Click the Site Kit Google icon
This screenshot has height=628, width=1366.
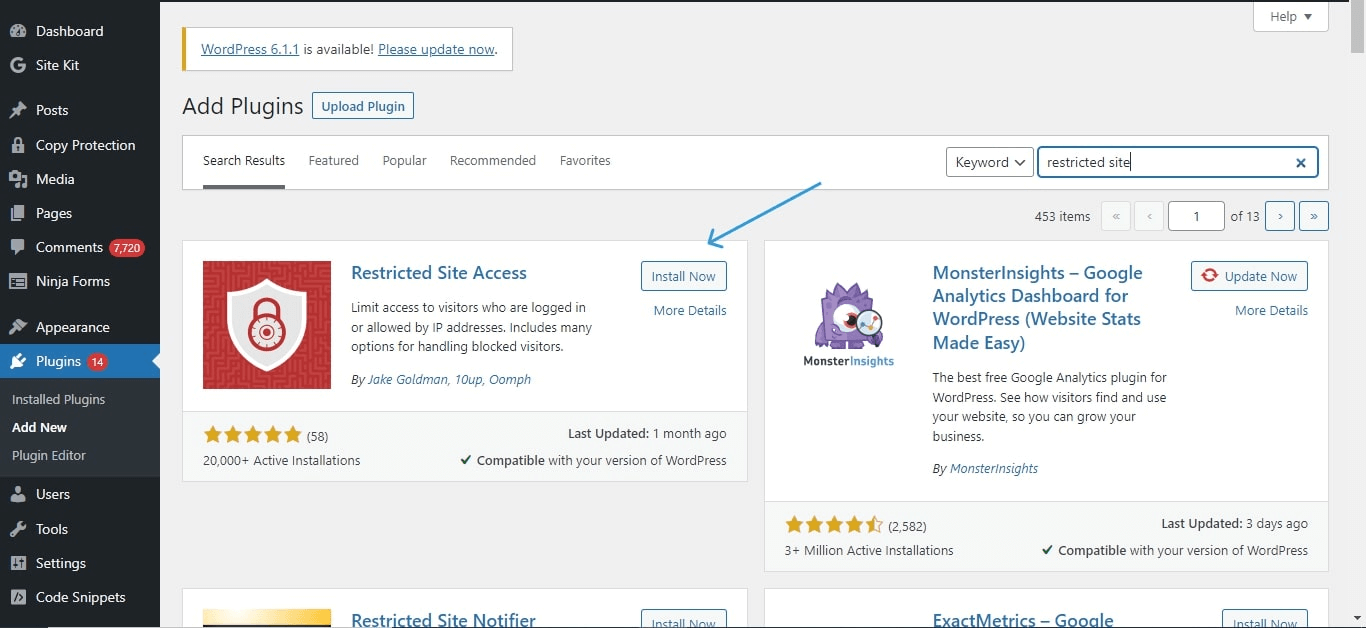[x=18, y=65]
